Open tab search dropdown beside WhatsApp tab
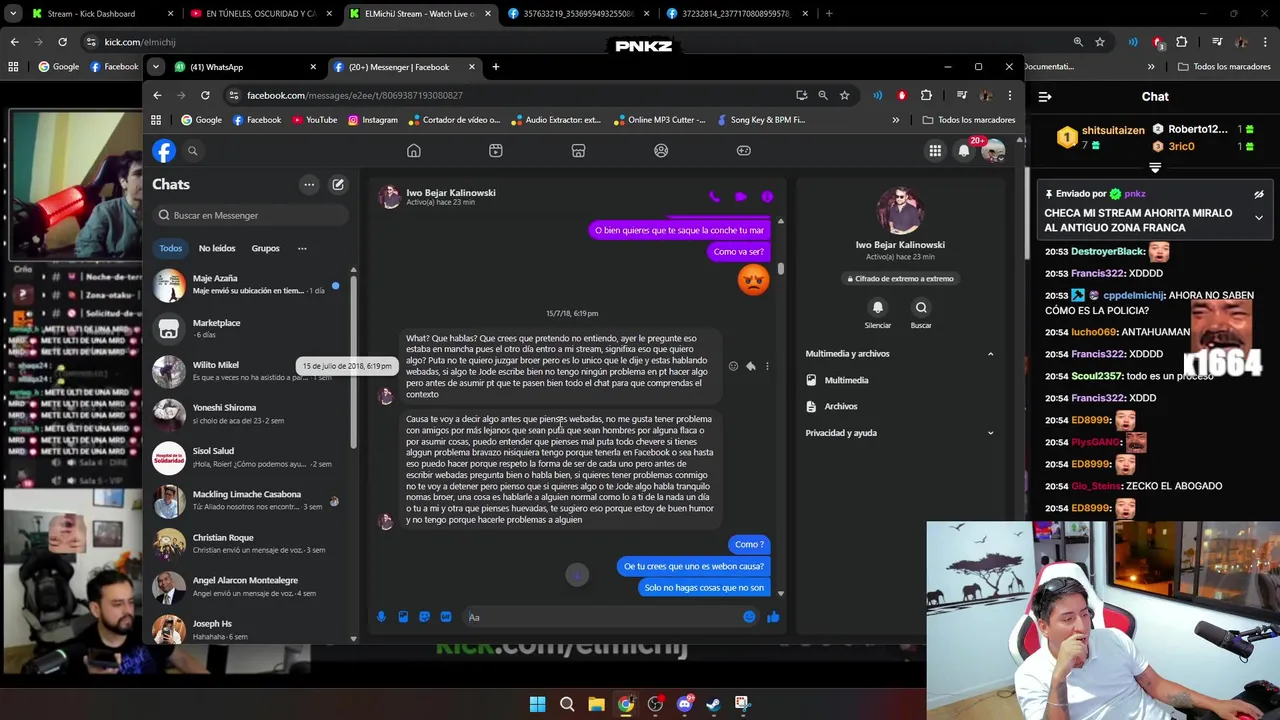 pos(156,67)
